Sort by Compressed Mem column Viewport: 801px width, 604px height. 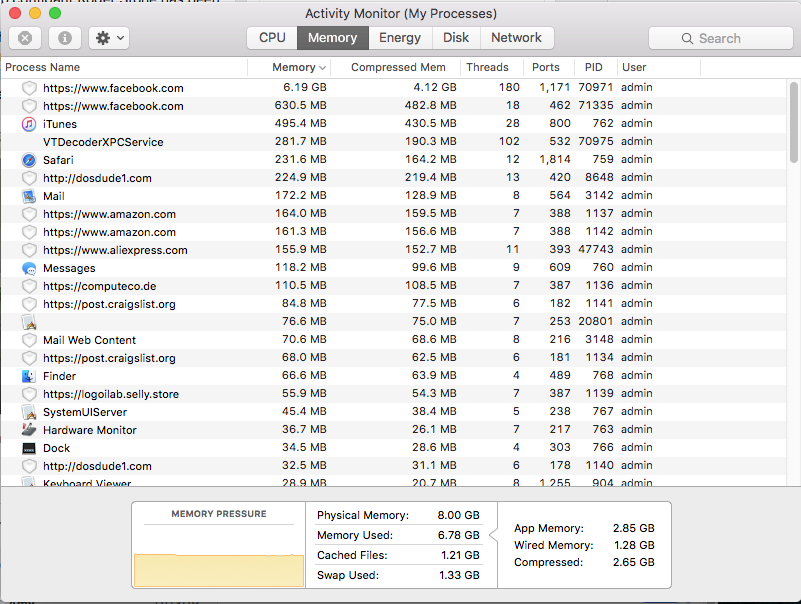click(398, 67)
